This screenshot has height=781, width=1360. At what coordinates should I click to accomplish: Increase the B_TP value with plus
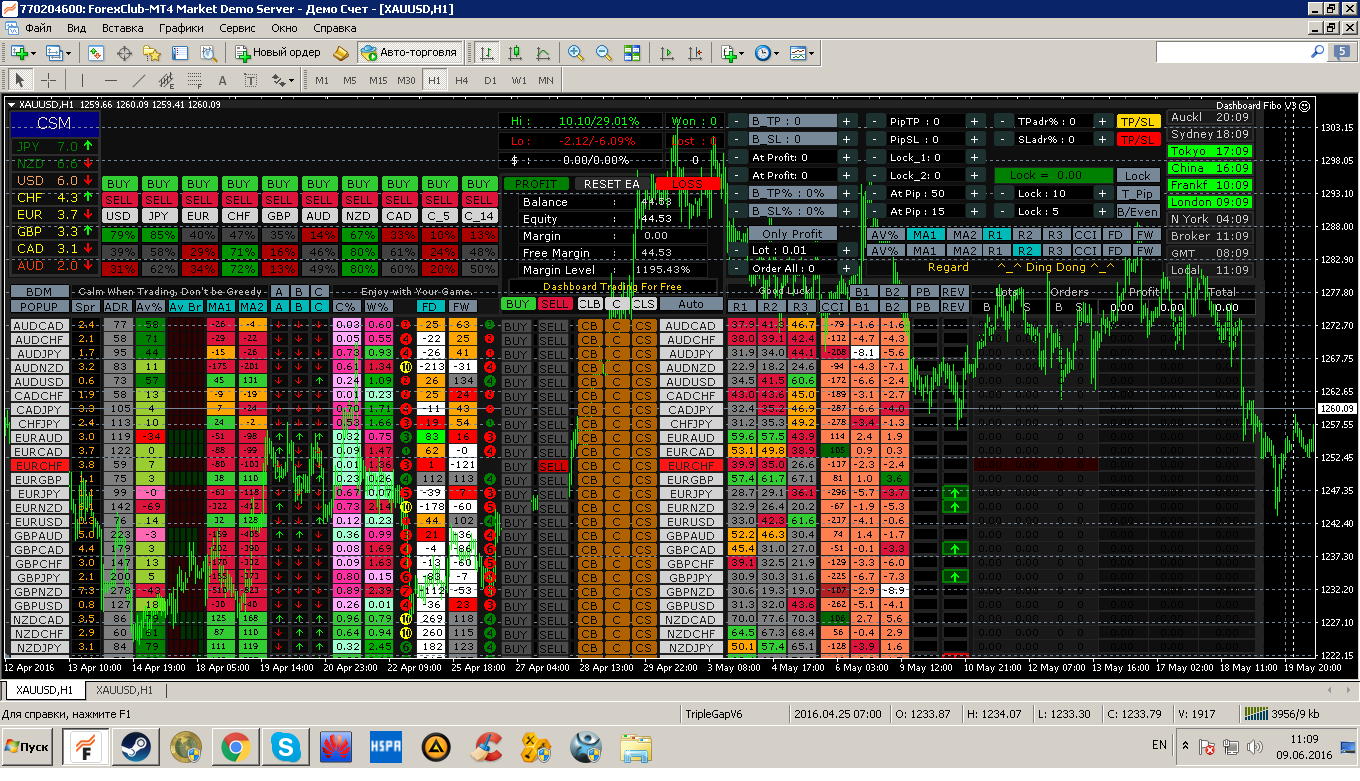pyautogui.click(x=846, y=121)
